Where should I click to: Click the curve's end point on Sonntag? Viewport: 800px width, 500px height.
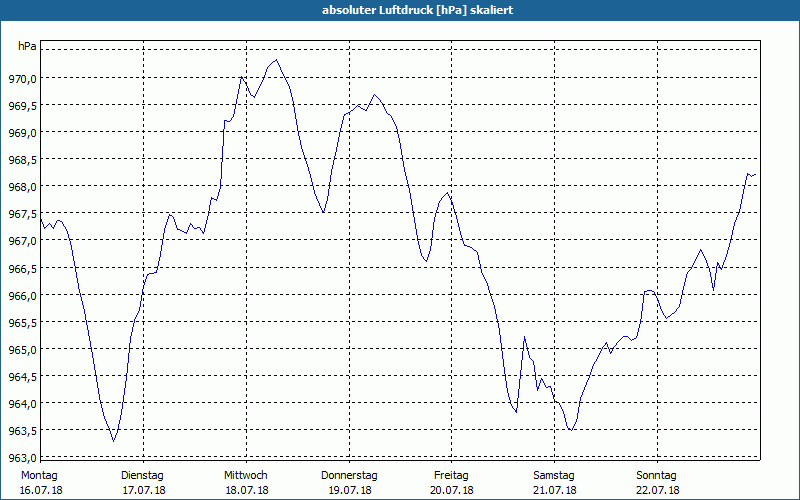pos(756,174)
